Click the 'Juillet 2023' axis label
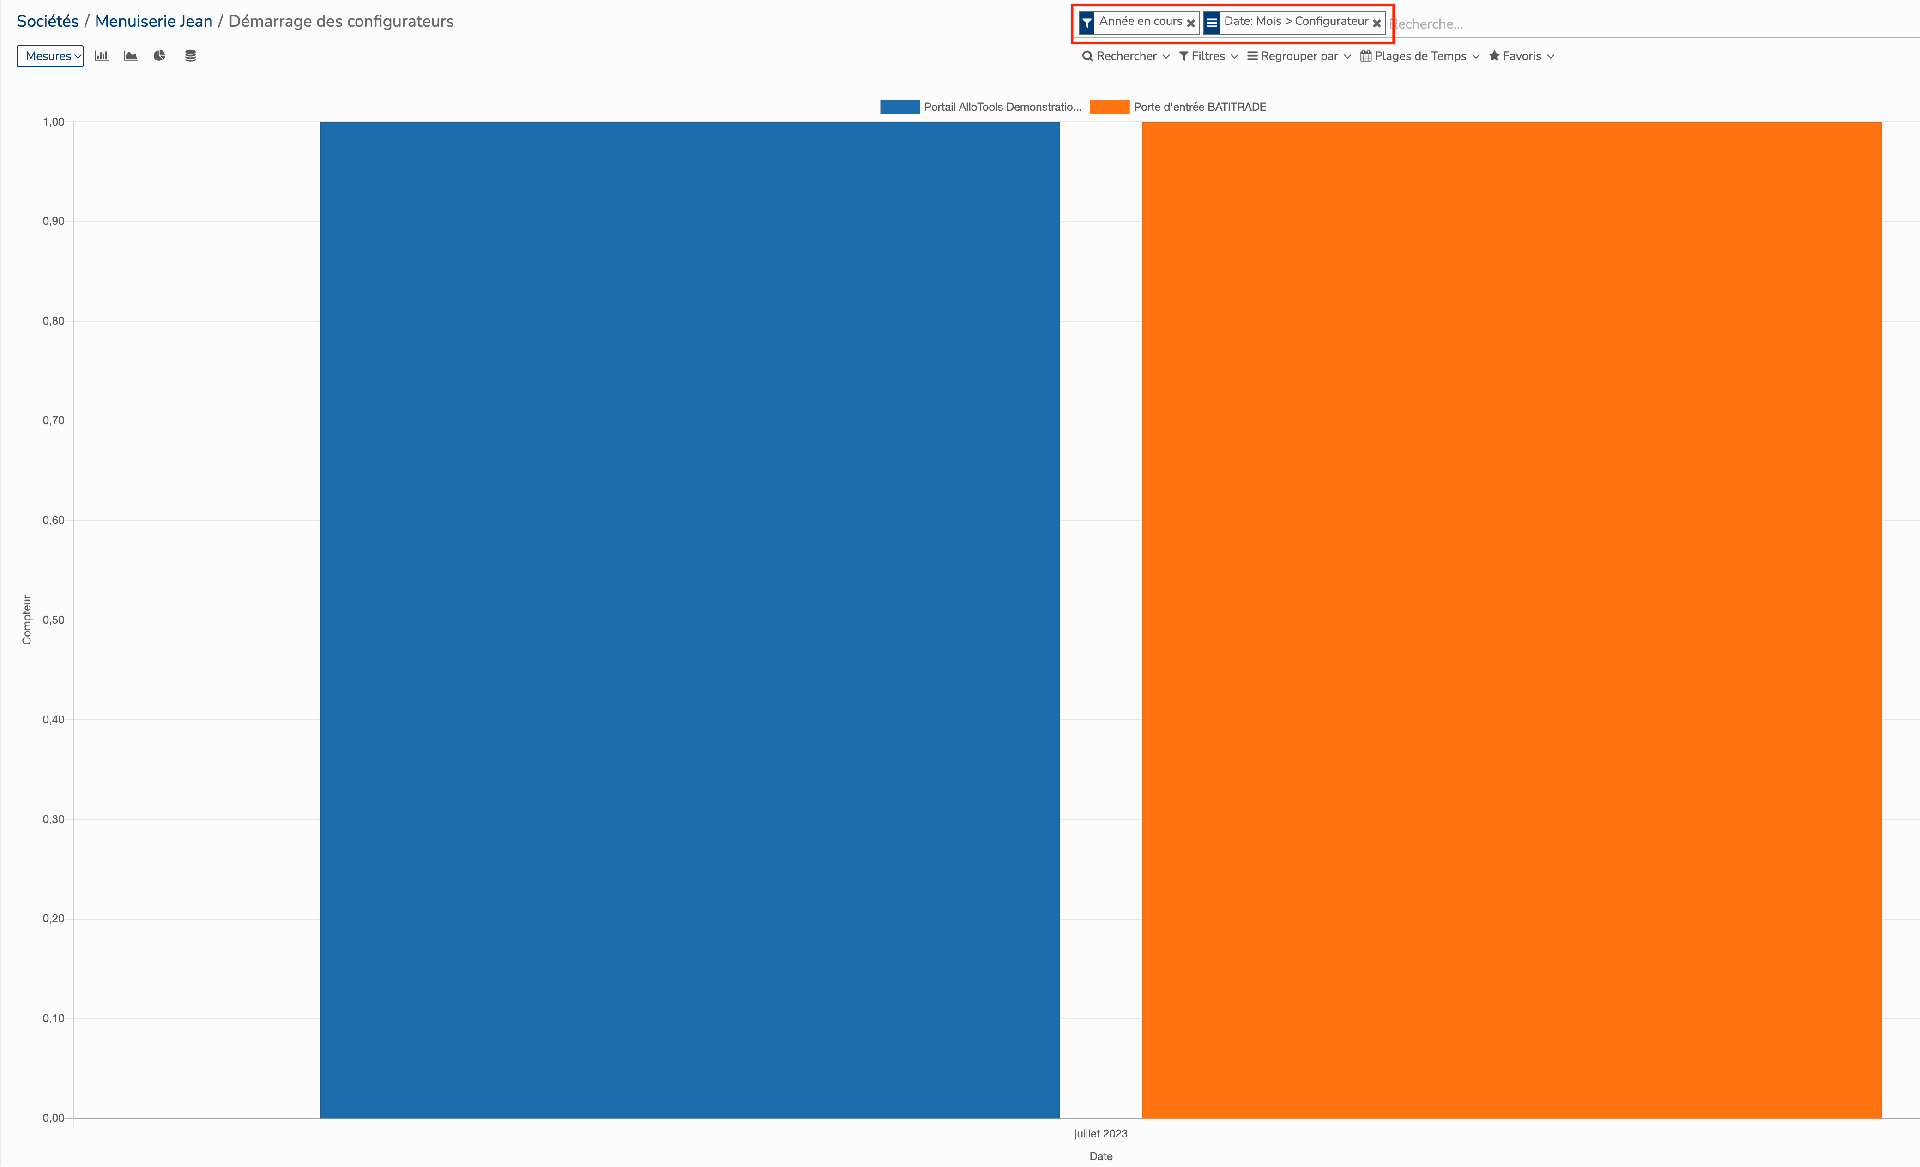 tap(1101, 1134)
